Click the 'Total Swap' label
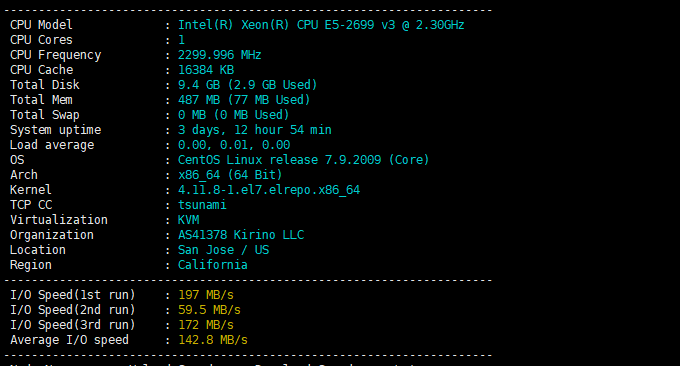680x366 pixels. click(45, 115)
